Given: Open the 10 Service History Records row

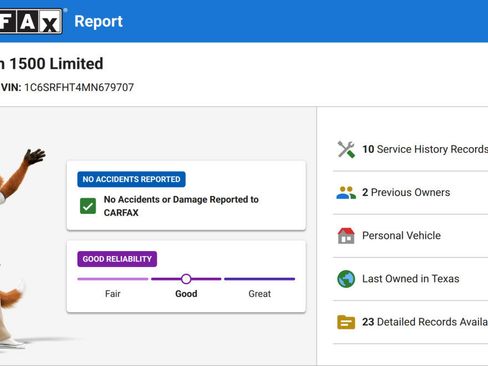Looking at the screenshot, I should click(x=411, y=149).
